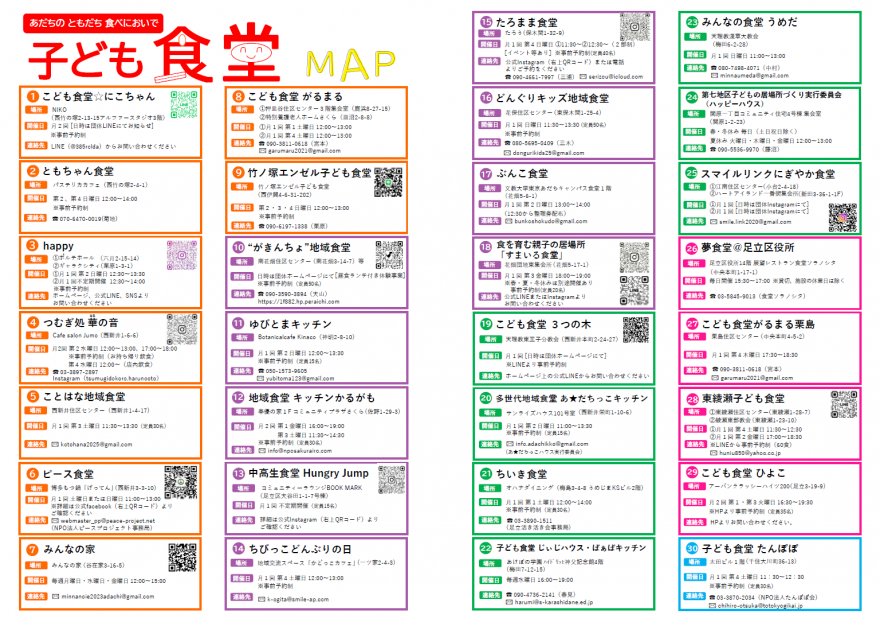Click the QR code in 中高生食堂 Hungry Jump card
Image resolution: width=880 pixels, height=622 pixels.
391,480
